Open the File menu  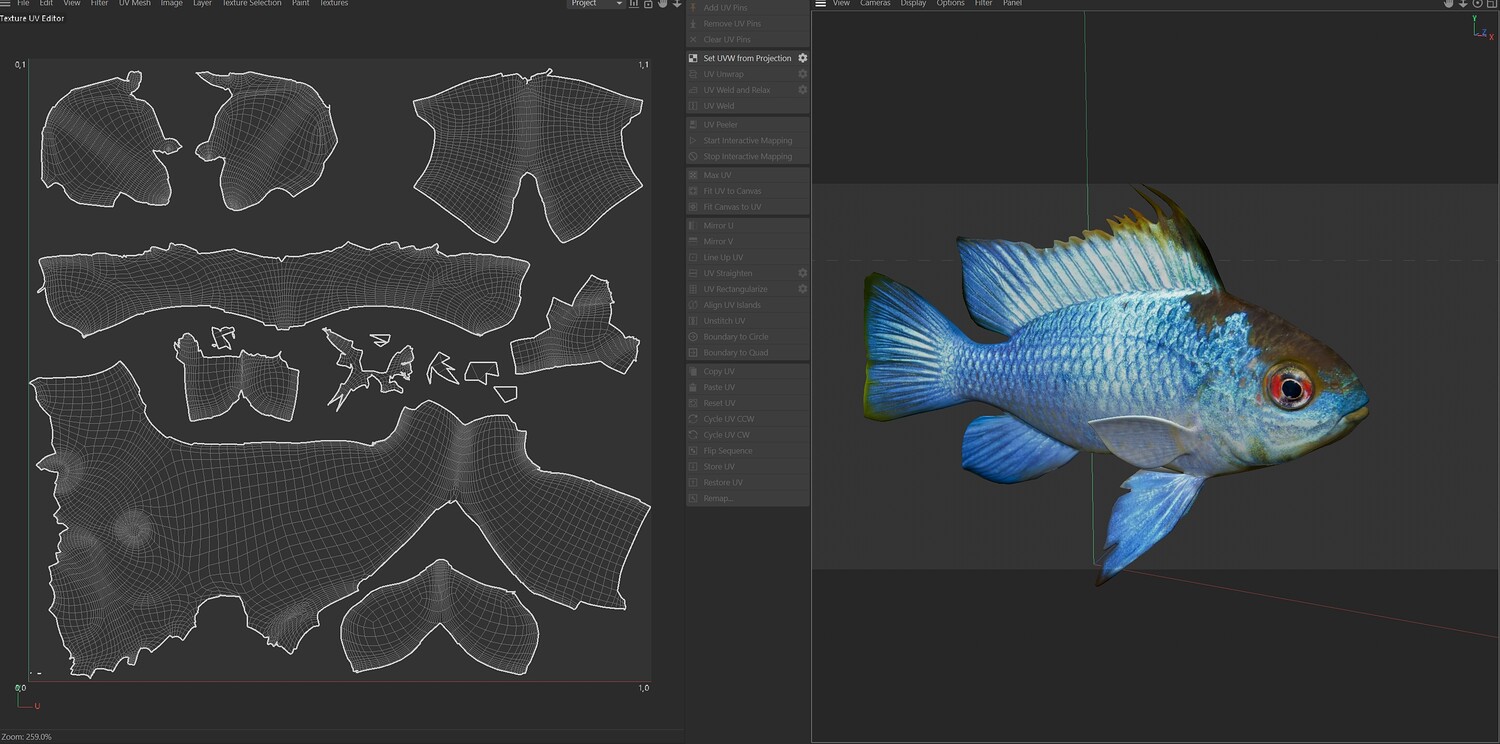[23, 3]
